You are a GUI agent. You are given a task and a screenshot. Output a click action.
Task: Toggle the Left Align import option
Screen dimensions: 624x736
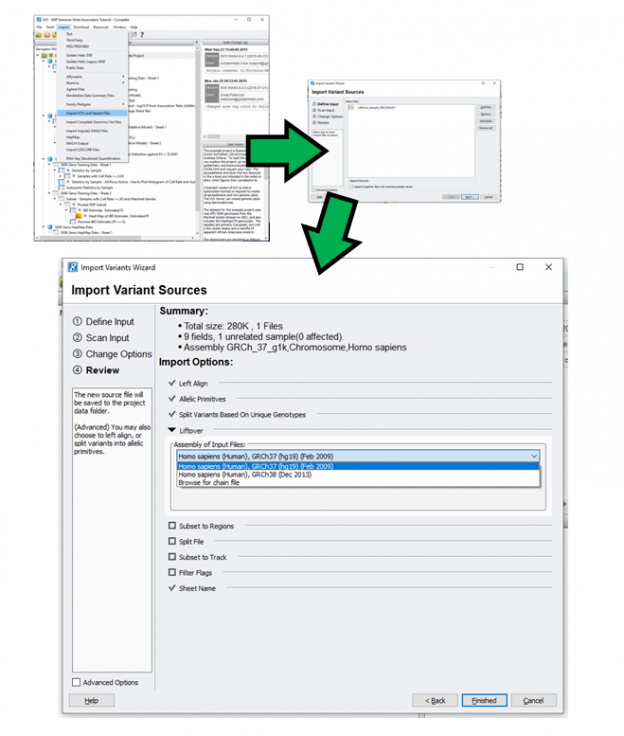[172, 383]
